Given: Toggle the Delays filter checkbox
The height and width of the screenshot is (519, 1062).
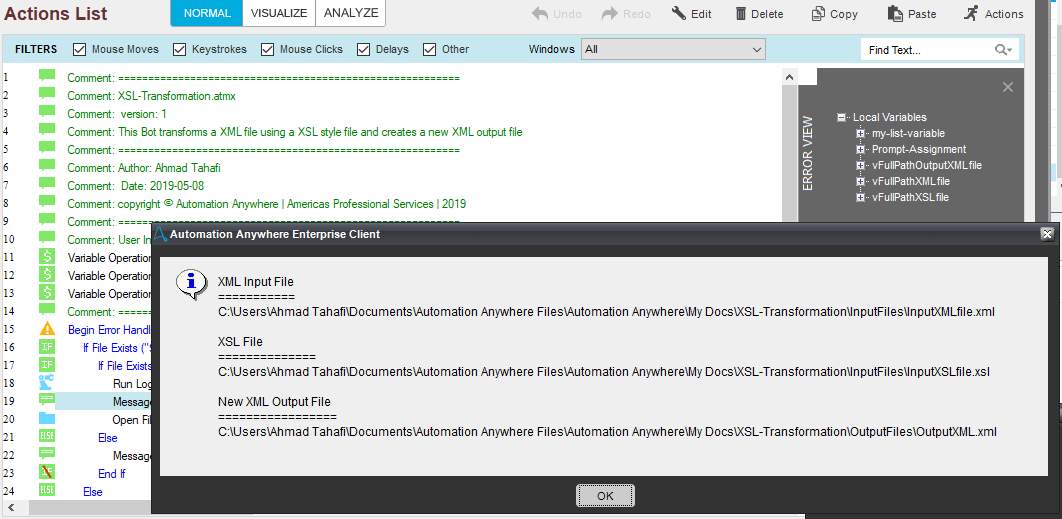Looking at the screenshot, I should pyautogui.click(x=364, y=49).
